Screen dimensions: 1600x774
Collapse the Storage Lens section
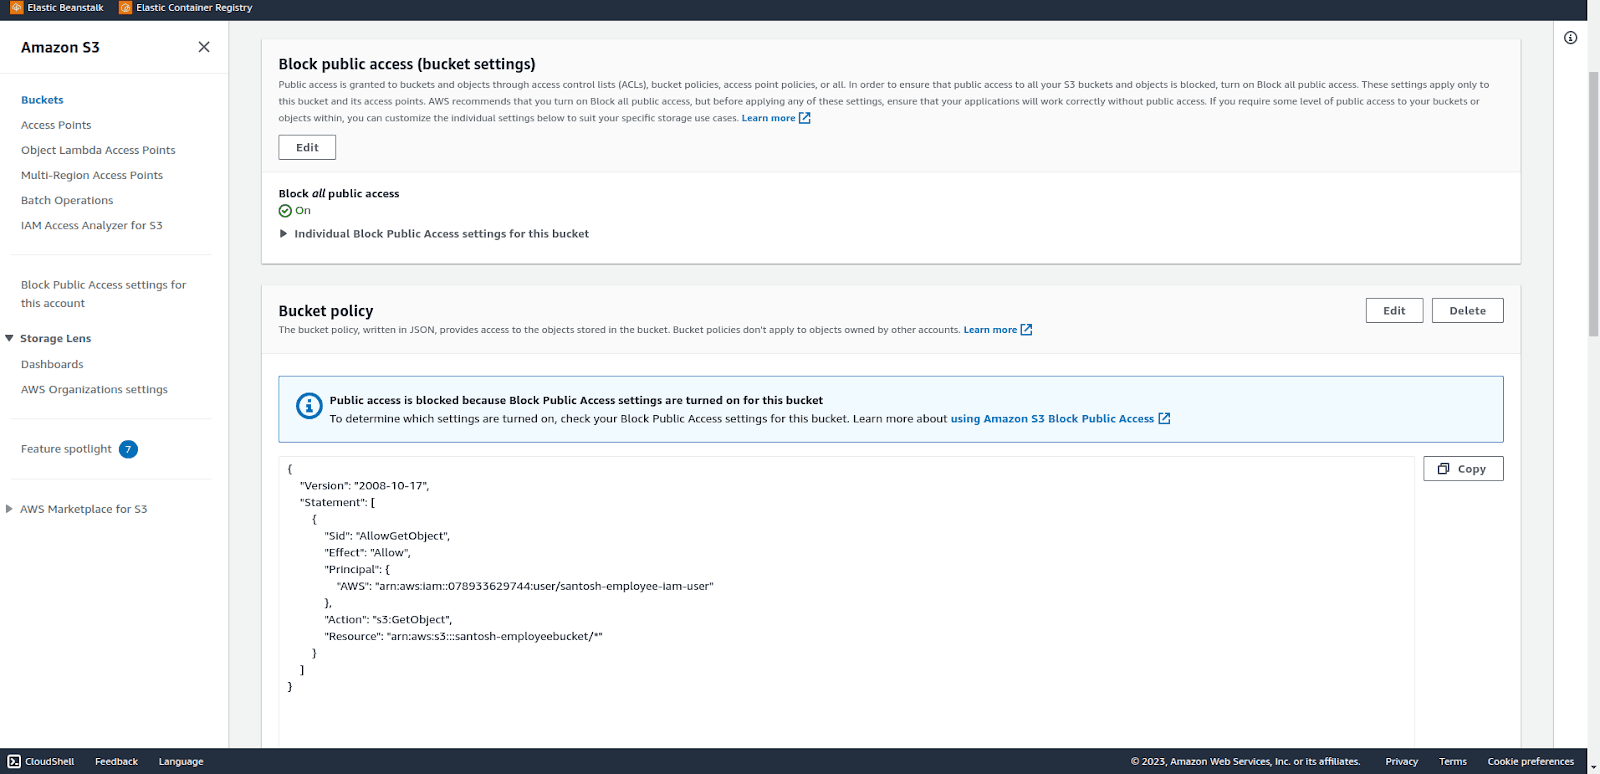(x=9, y=338)
